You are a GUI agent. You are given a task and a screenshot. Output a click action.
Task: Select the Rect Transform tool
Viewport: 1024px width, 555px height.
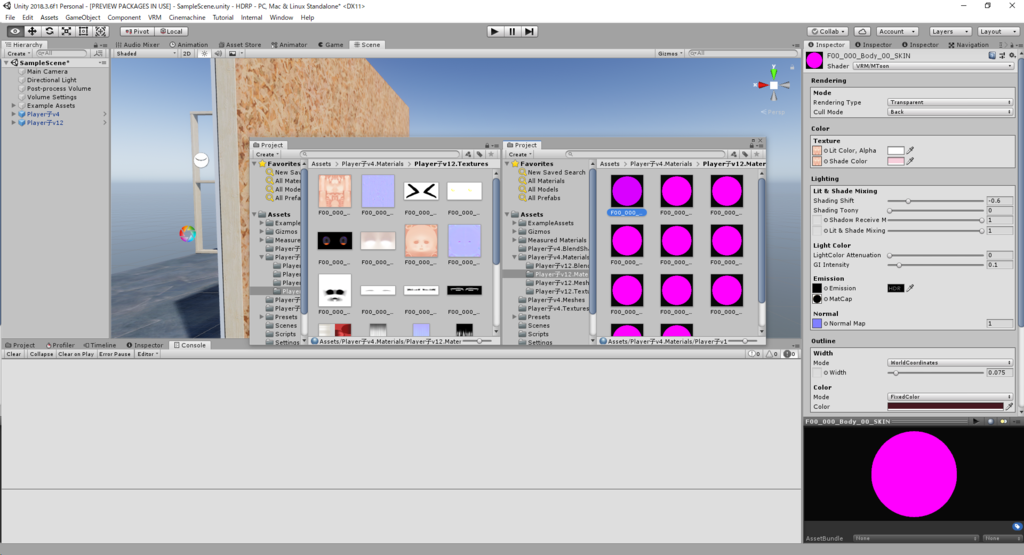click(x=83, y=31)
